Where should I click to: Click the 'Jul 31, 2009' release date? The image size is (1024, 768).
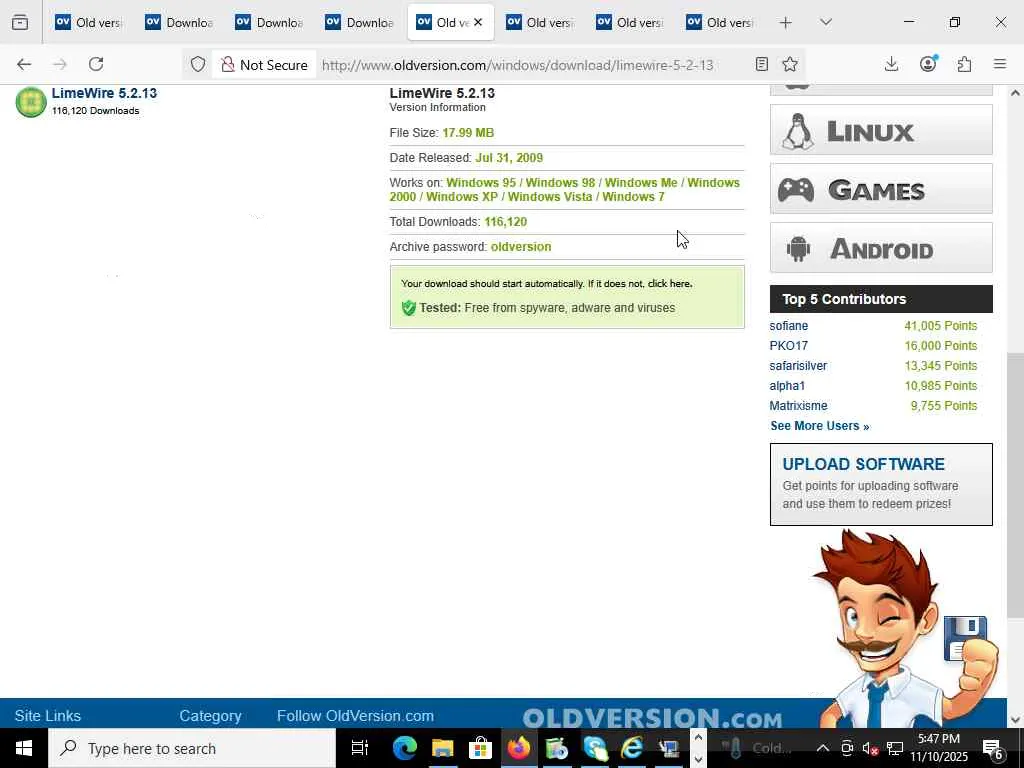pos(509,158)
